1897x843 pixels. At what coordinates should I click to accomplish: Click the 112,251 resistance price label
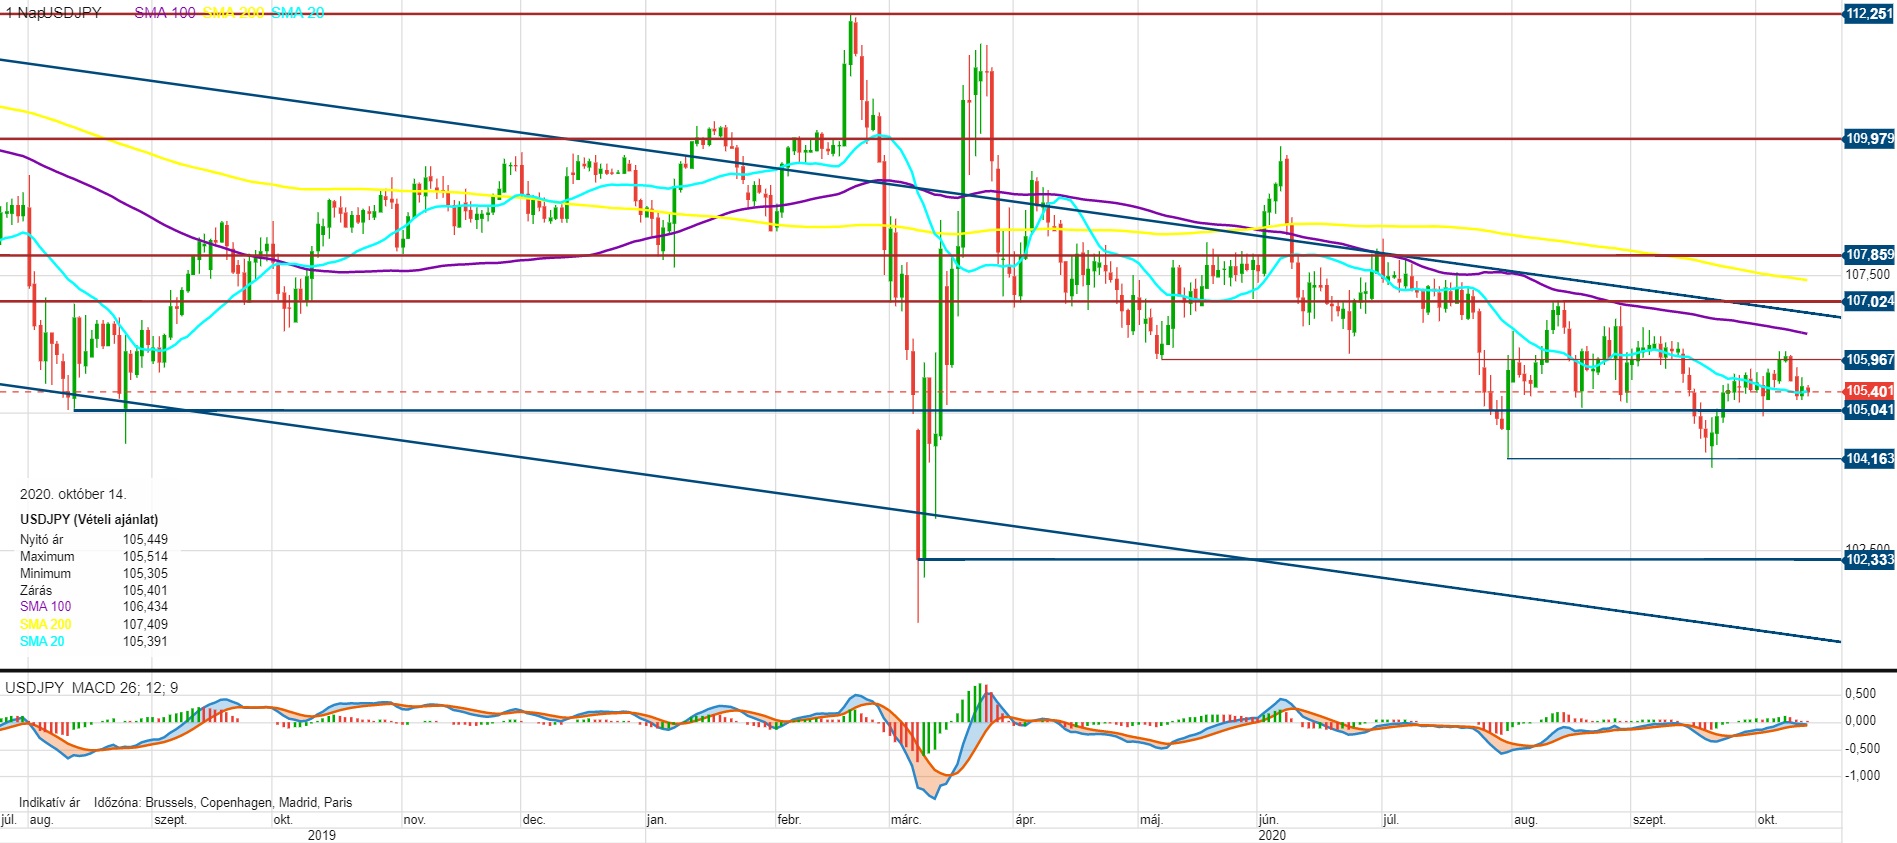[1869, 14]
